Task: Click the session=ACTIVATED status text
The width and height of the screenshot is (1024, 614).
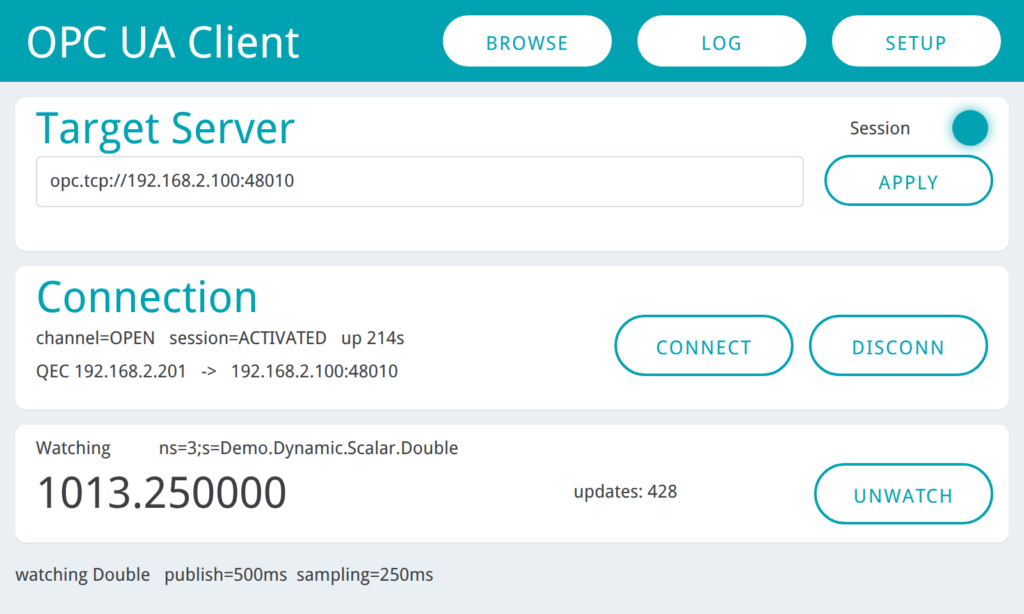Action: pos(248,338)
